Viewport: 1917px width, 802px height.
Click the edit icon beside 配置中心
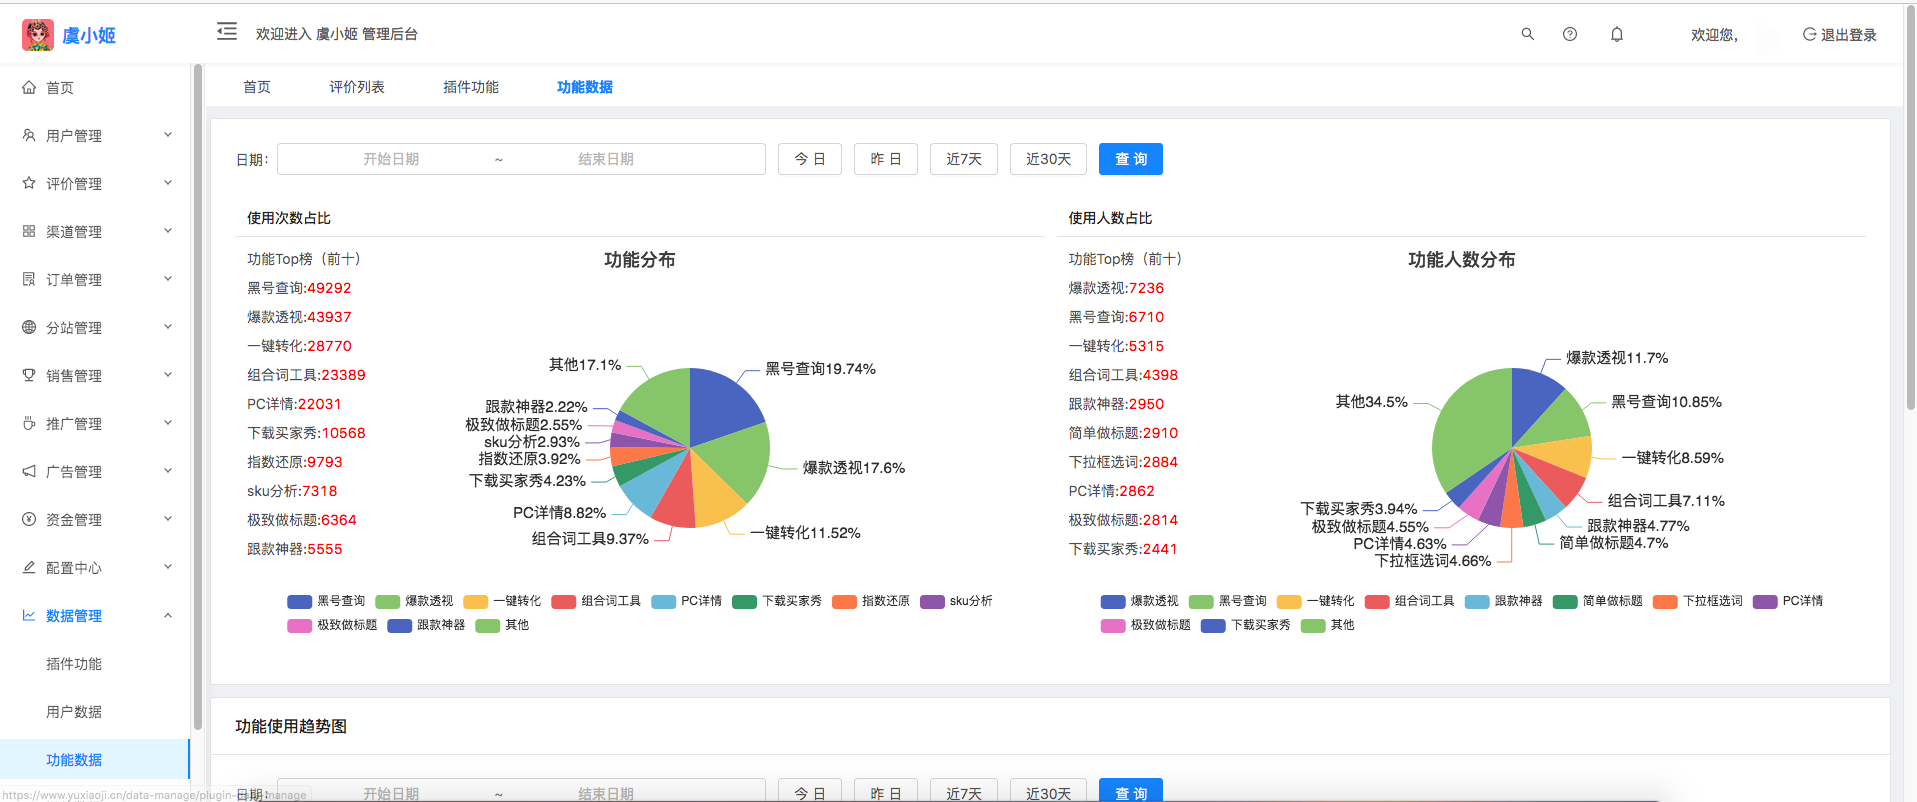pos(29,567)
